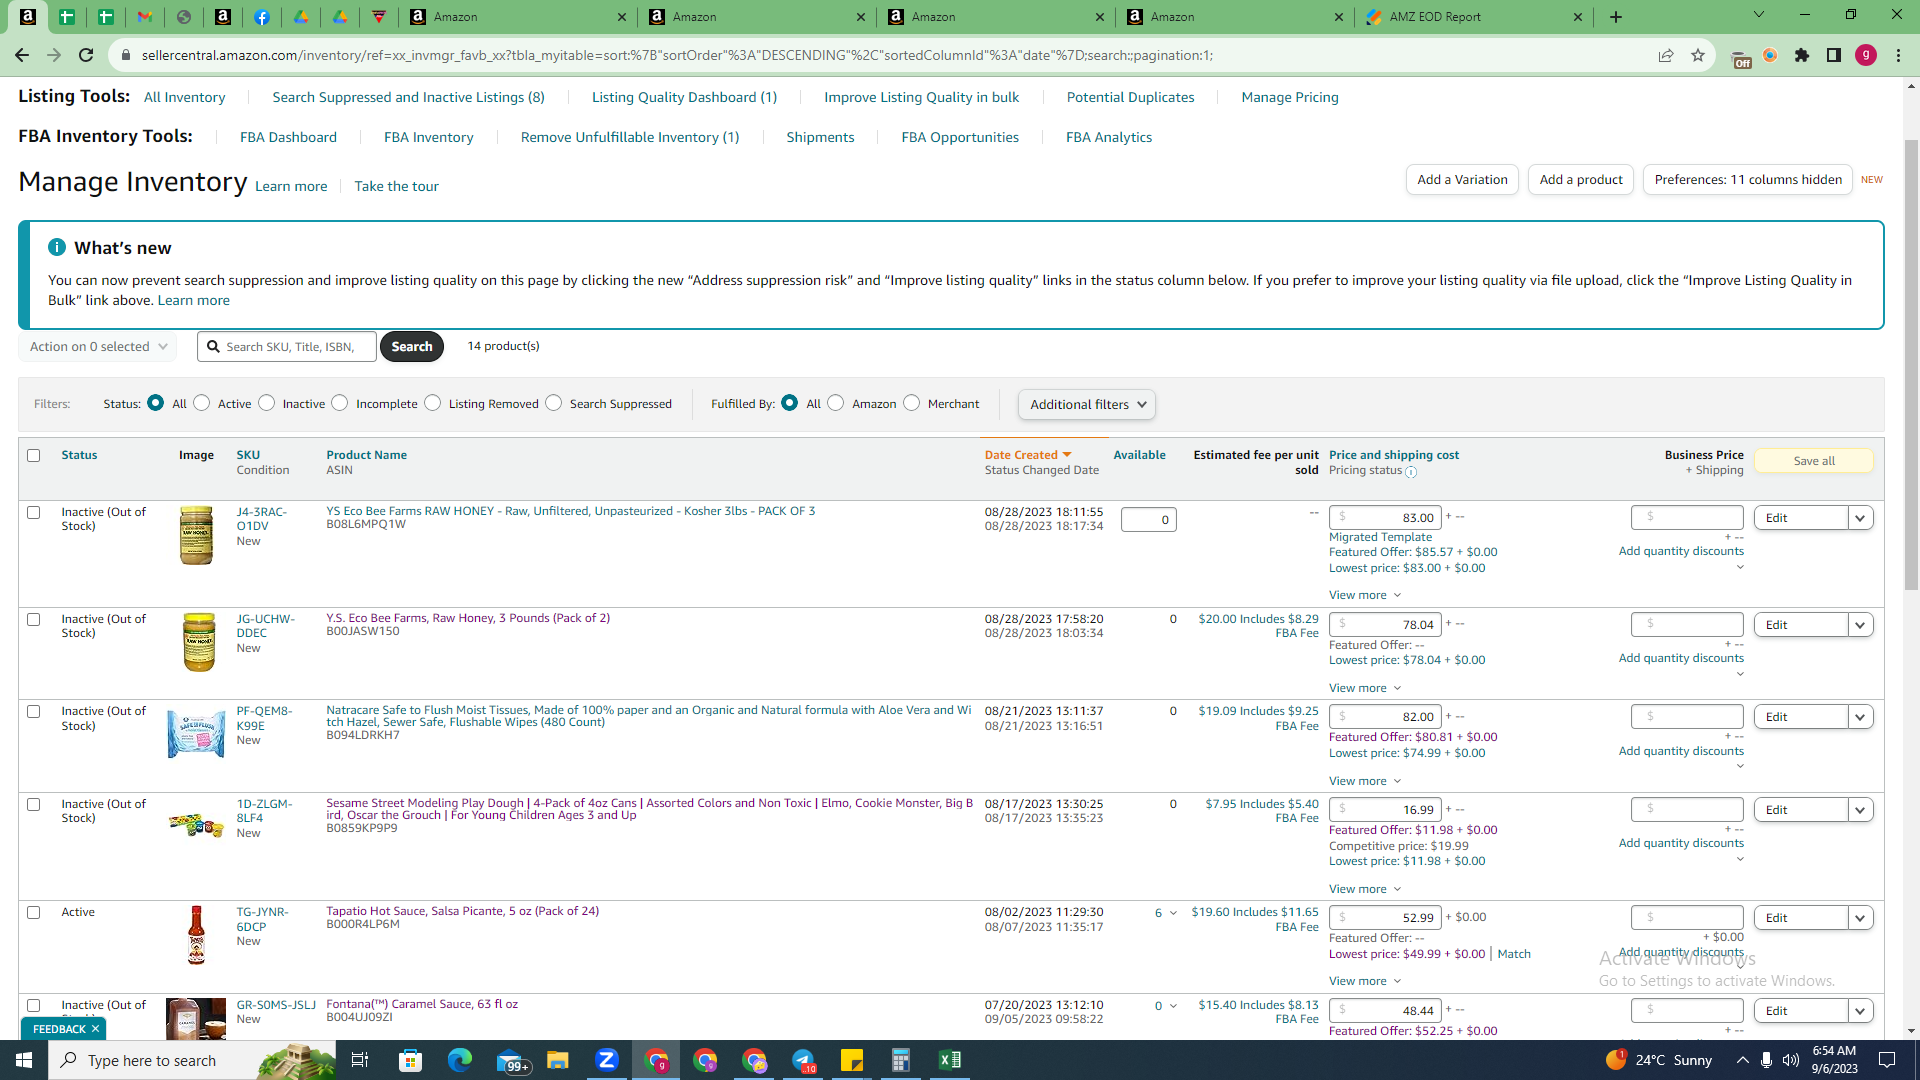This screenshot has height=1080, width=1920.
Task: Open File Explorer from the taskbar
Action: click(x=558, y=1060)
